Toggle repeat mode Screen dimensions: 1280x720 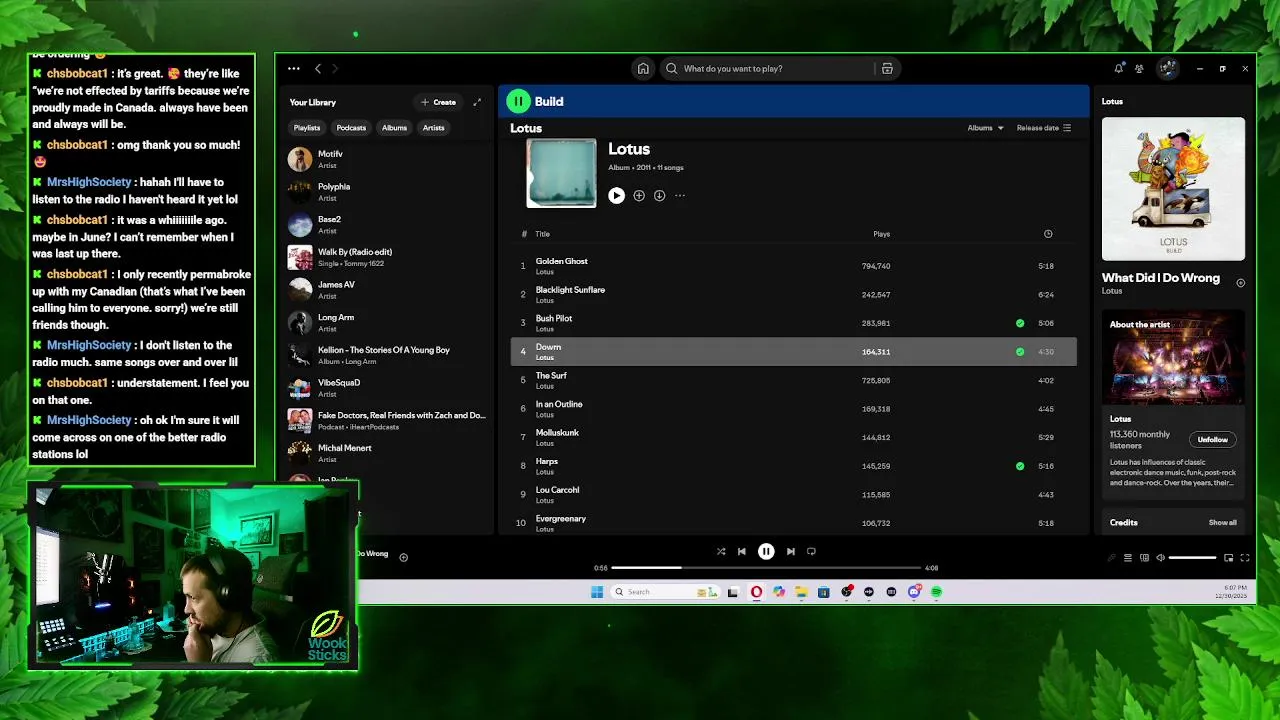[811, 551]
